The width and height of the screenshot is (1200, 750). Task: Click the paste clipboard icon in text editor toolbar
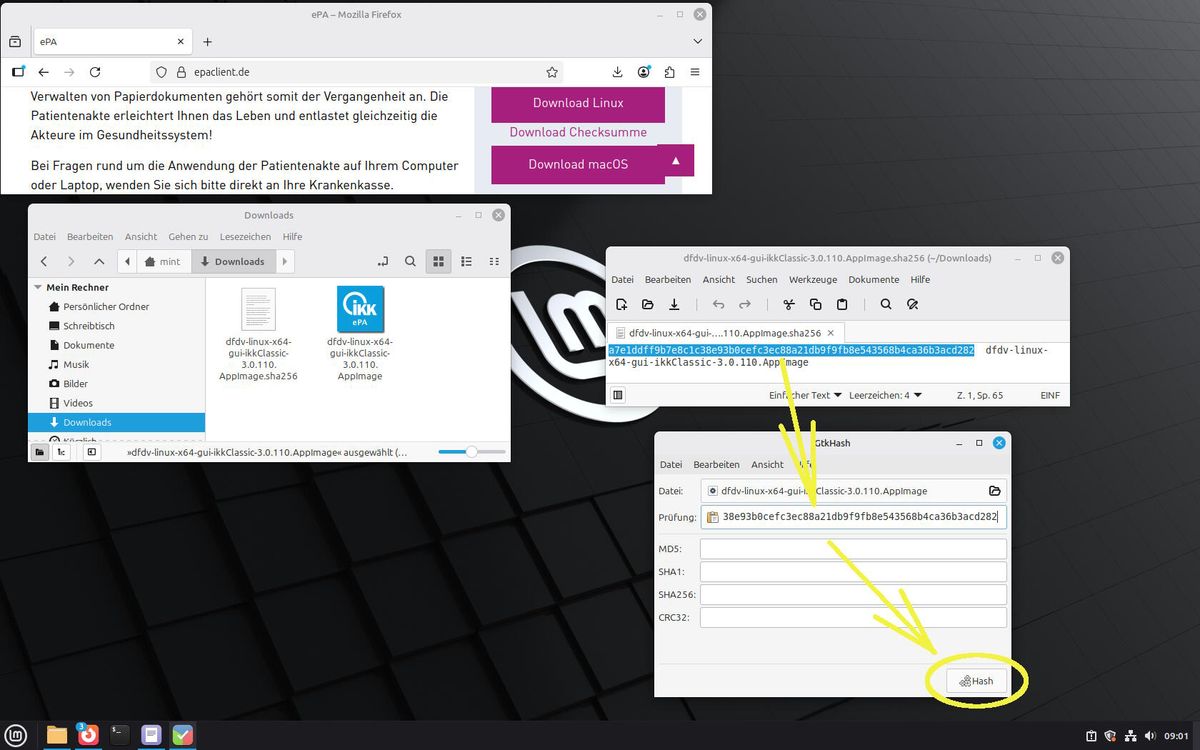point(842,304)
